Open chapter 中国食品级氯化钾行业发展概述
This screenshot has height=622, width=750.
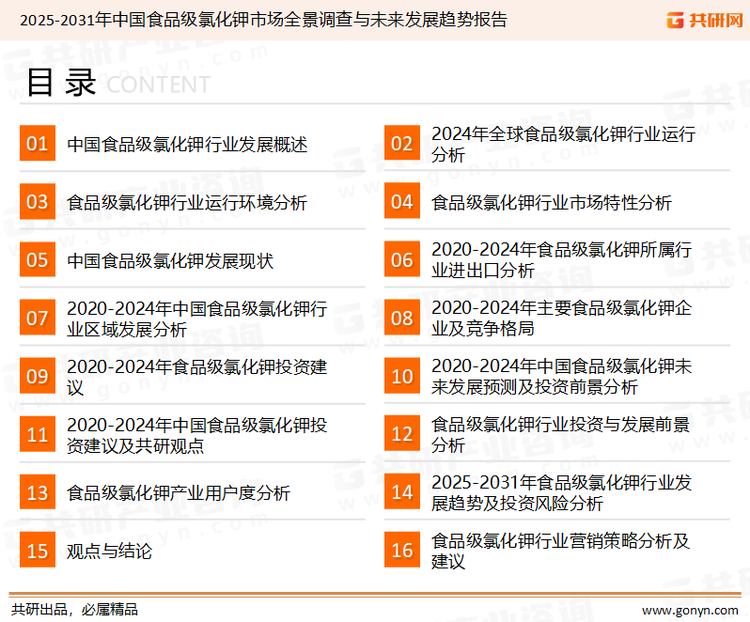[x=187, y=144]
